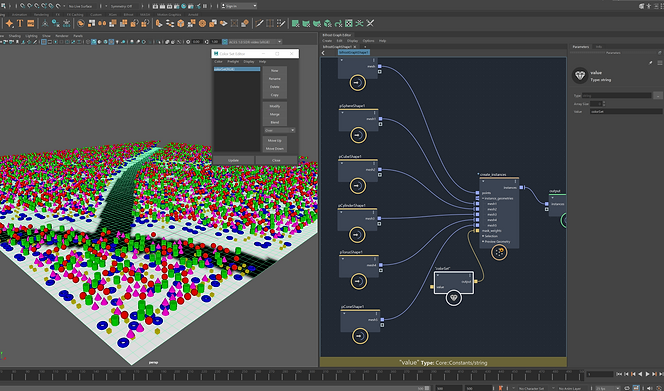The image size is (664, 391).
Task: Click the options dots on create_instances node
Action: click(x=515, y=181)
